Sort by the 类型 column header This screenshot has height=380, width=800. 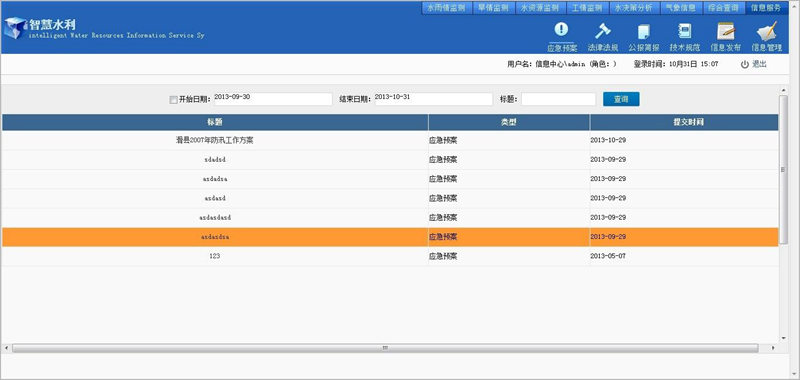[x=509, y=122]
